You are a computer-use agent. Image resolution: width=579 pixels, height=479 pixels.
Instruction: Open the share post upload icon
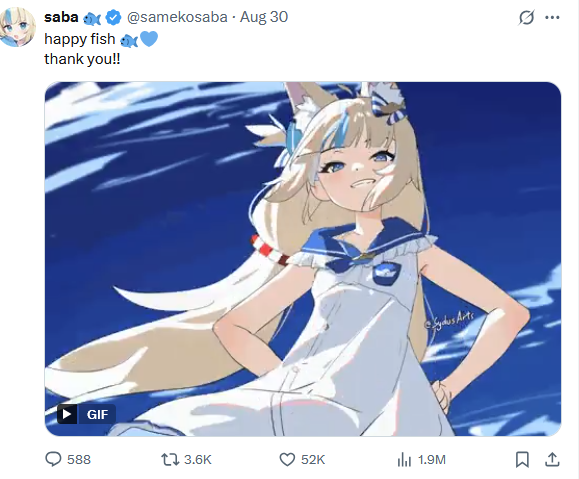pyautogui.click(x=552, y=459)
